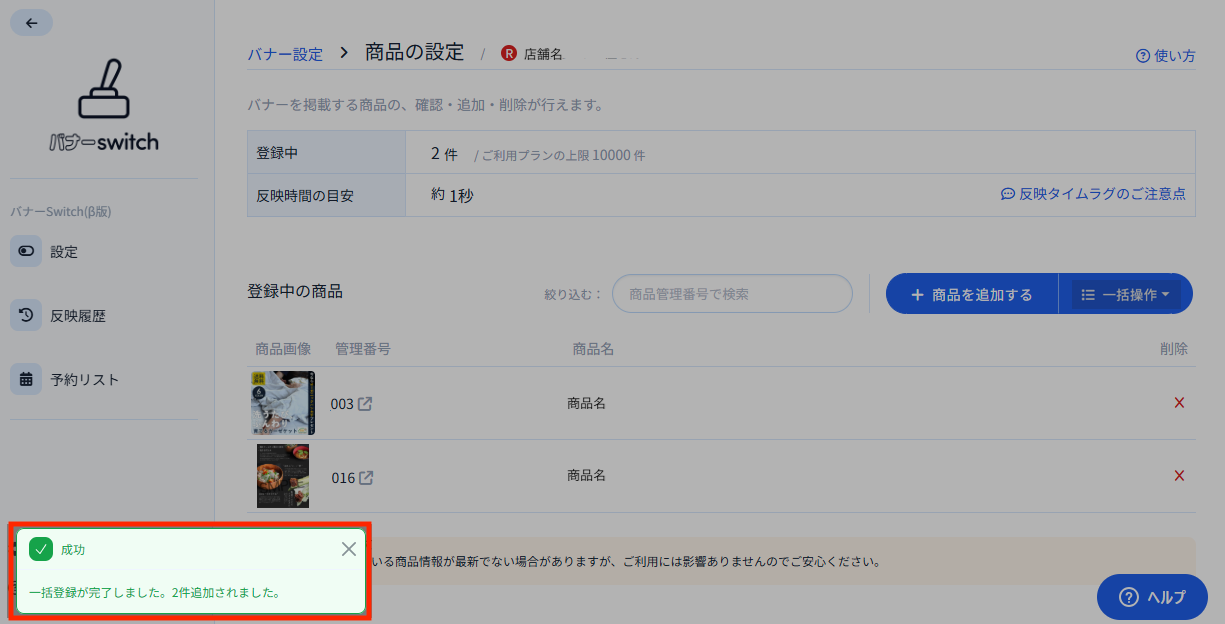1225x624 pixels.
Task: Click management number 003 text
Action: [x=342, y=404]
